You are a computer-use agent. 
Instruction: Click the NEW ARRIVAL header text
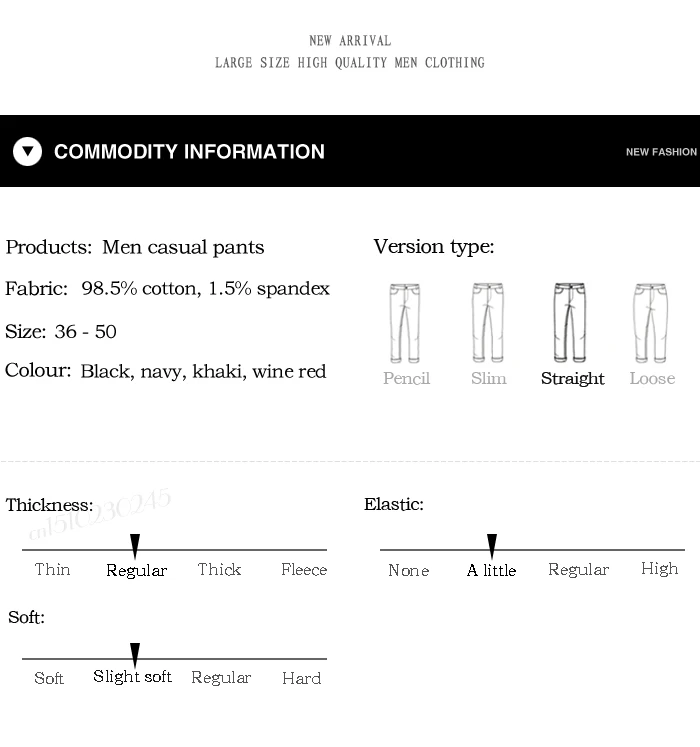click(x=350, y=41)
